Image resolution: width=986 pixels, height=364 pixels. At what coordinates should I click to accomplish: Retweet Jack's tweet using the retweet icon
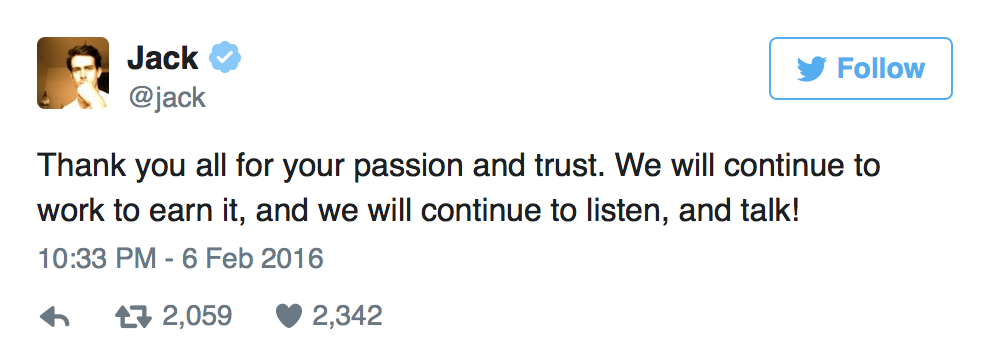pyautogui.click(x=133, y=317)
